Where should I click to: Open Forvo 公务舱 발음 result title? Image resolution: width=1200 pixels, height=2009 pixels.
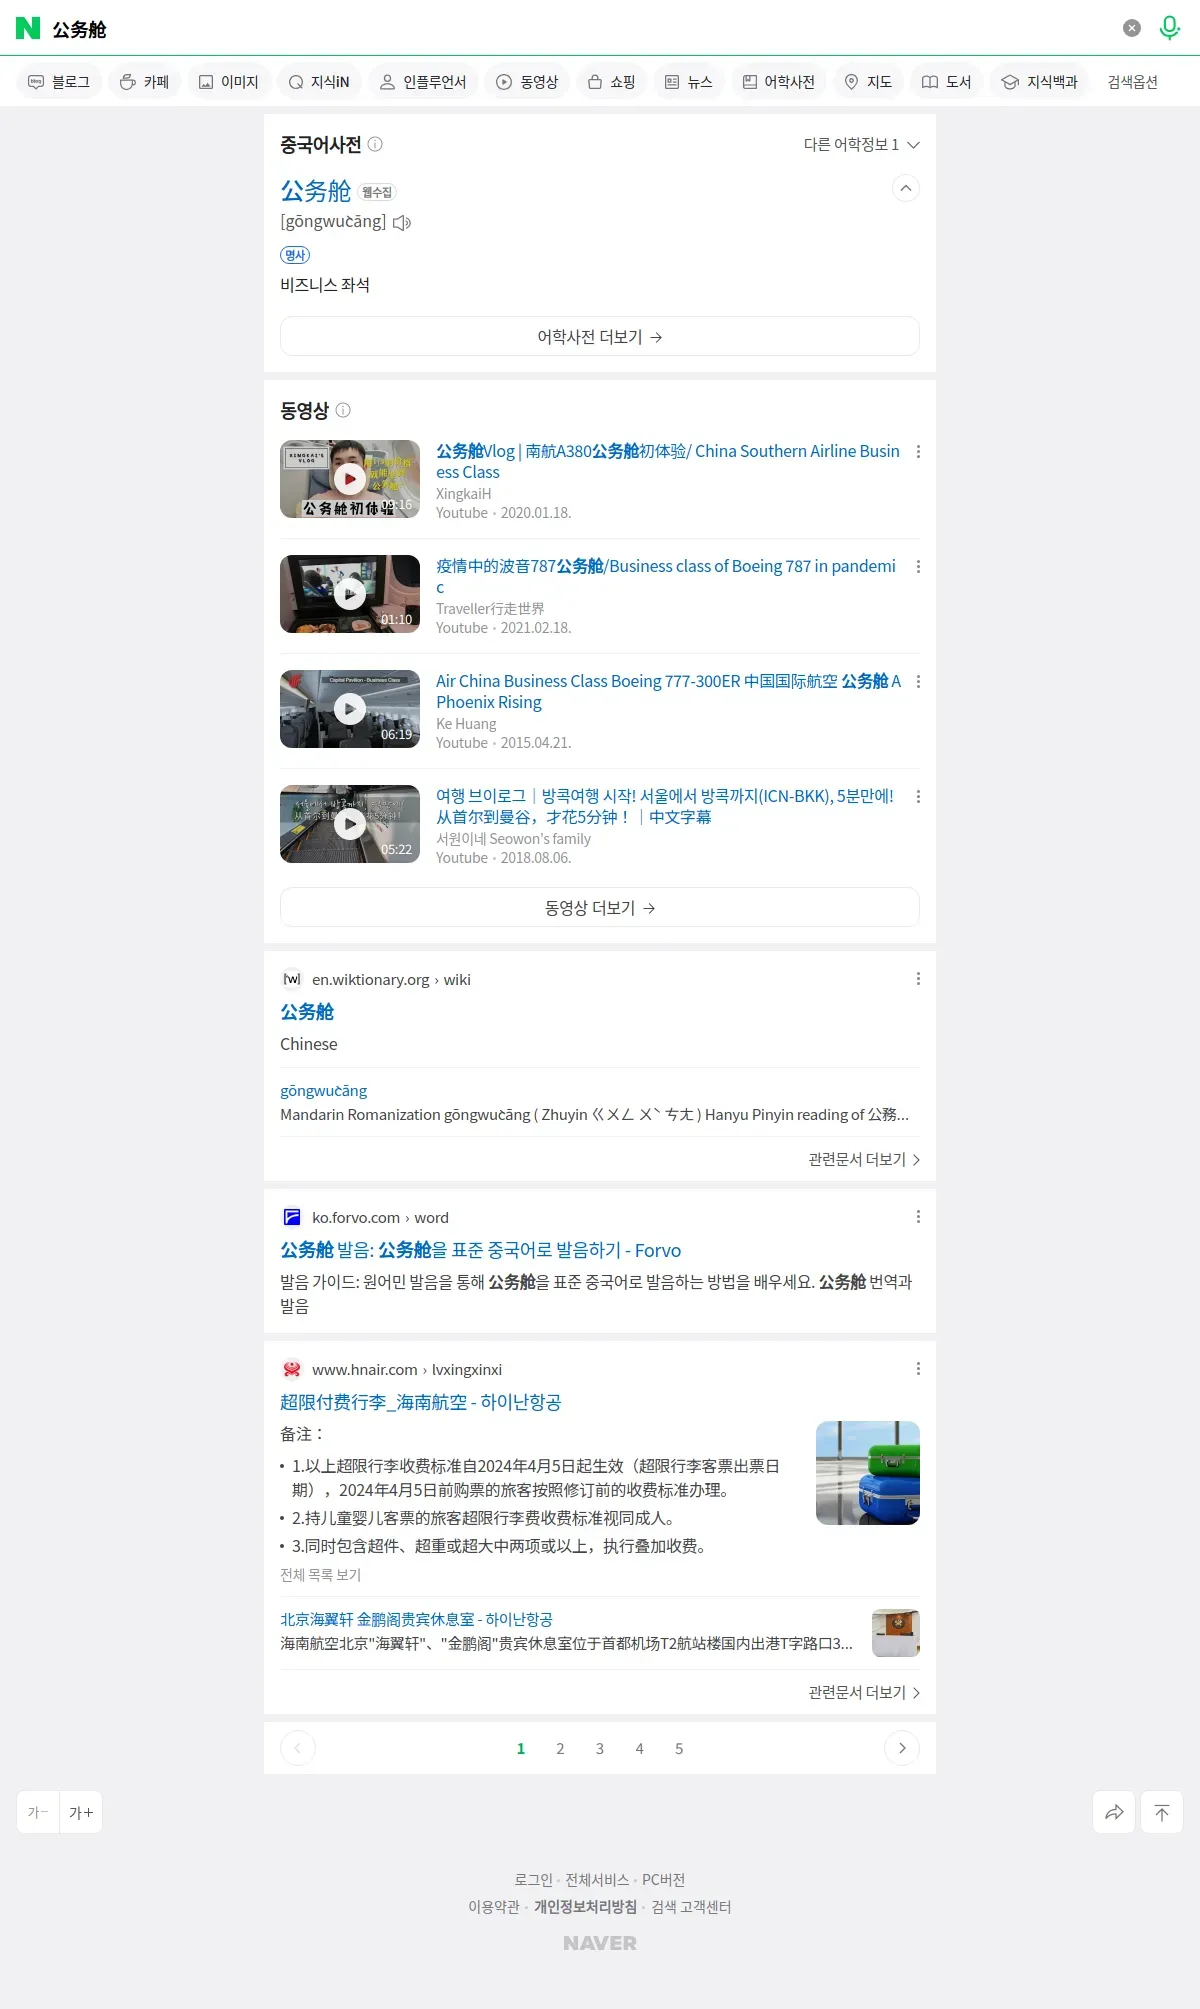click(x=480, y=1250)
